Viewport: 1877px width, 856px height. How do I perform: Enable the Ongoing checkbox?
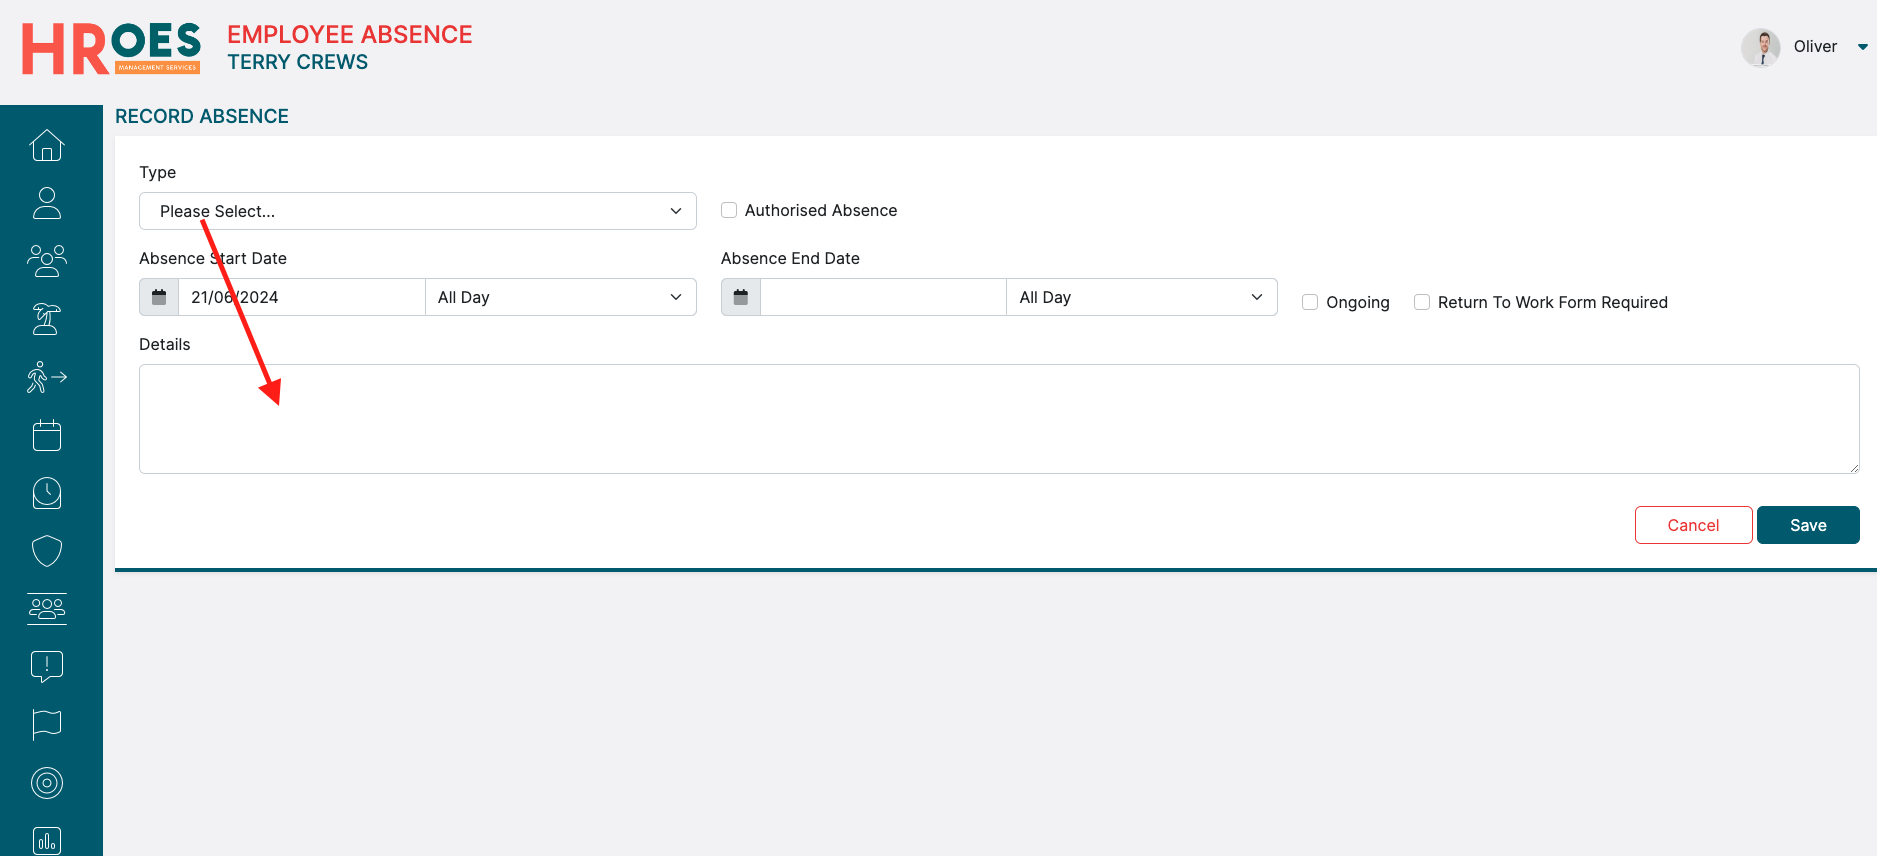(1310, 302)
